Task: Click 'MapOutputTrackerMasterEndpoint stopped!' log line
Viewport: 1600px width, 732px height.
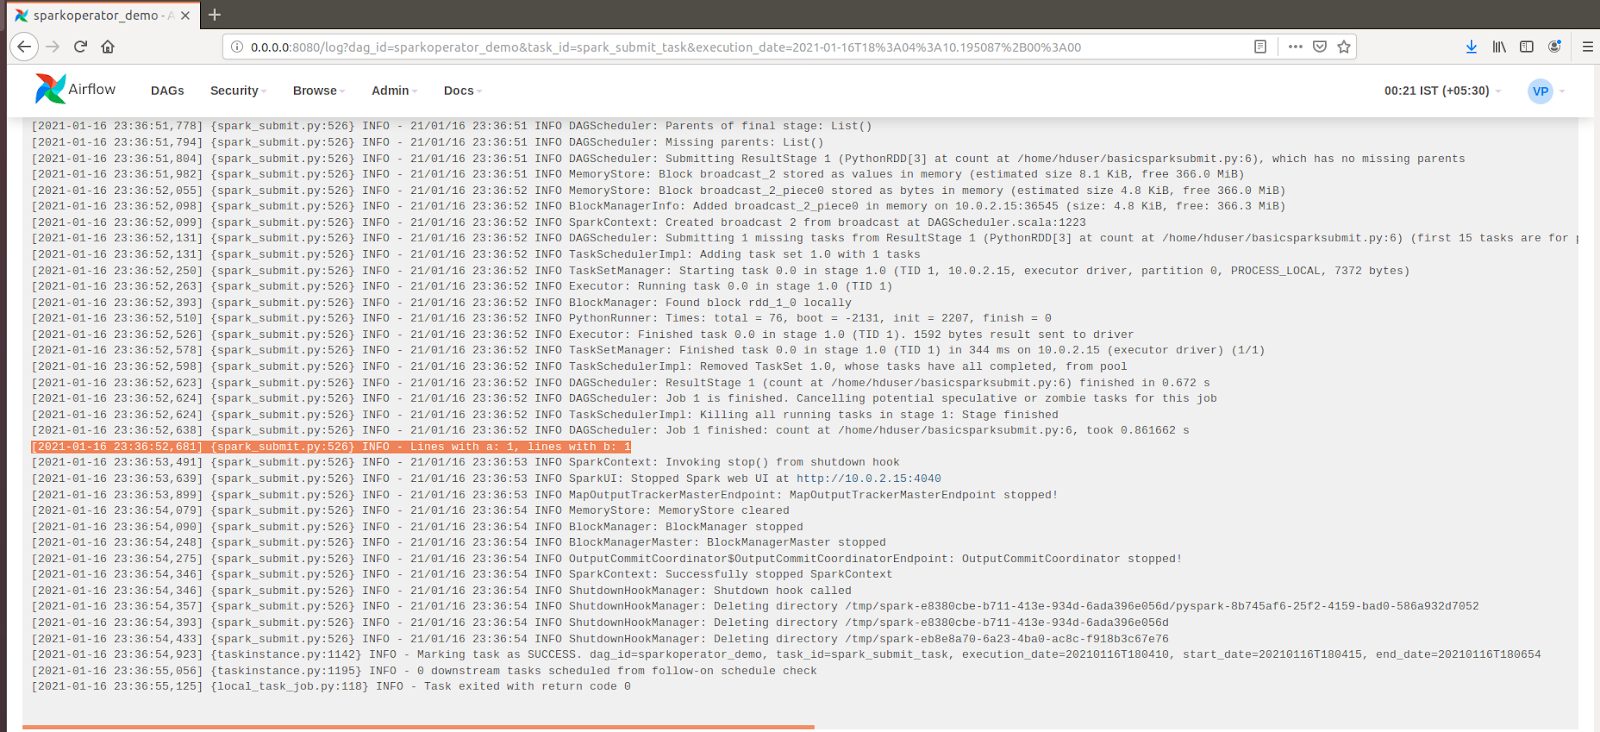Action: (544, 494)
